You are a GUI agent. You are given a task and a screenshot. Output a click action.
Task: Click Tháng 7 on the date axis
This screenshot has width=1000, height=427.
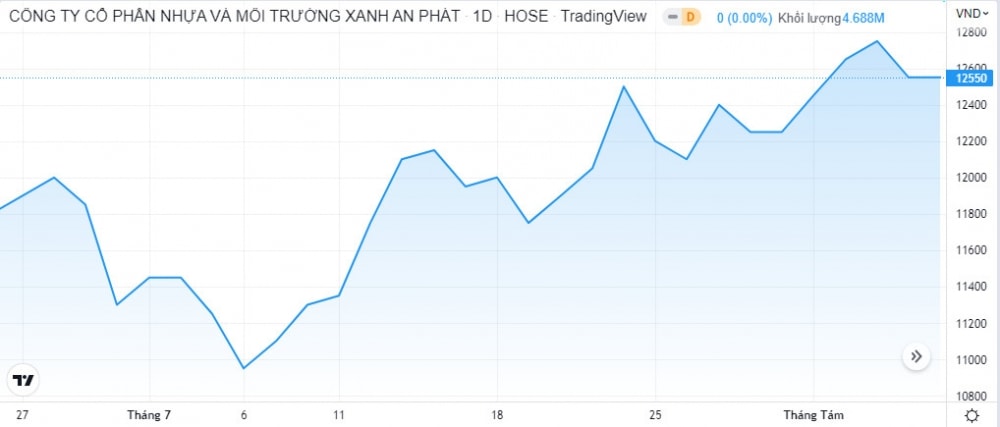(149, 415)
